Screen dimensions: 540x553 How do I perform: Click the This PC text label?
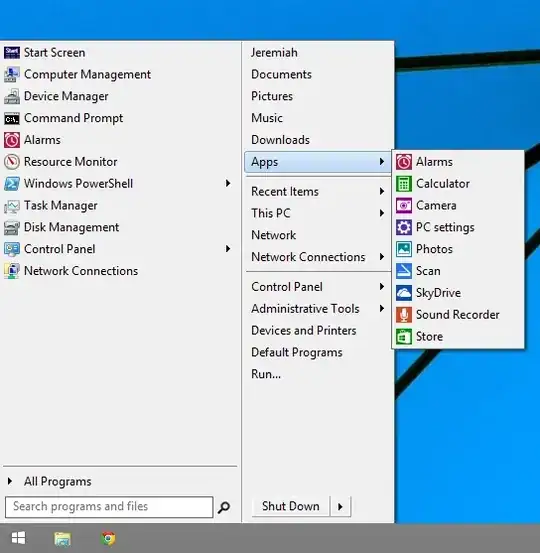click(271, 213)
